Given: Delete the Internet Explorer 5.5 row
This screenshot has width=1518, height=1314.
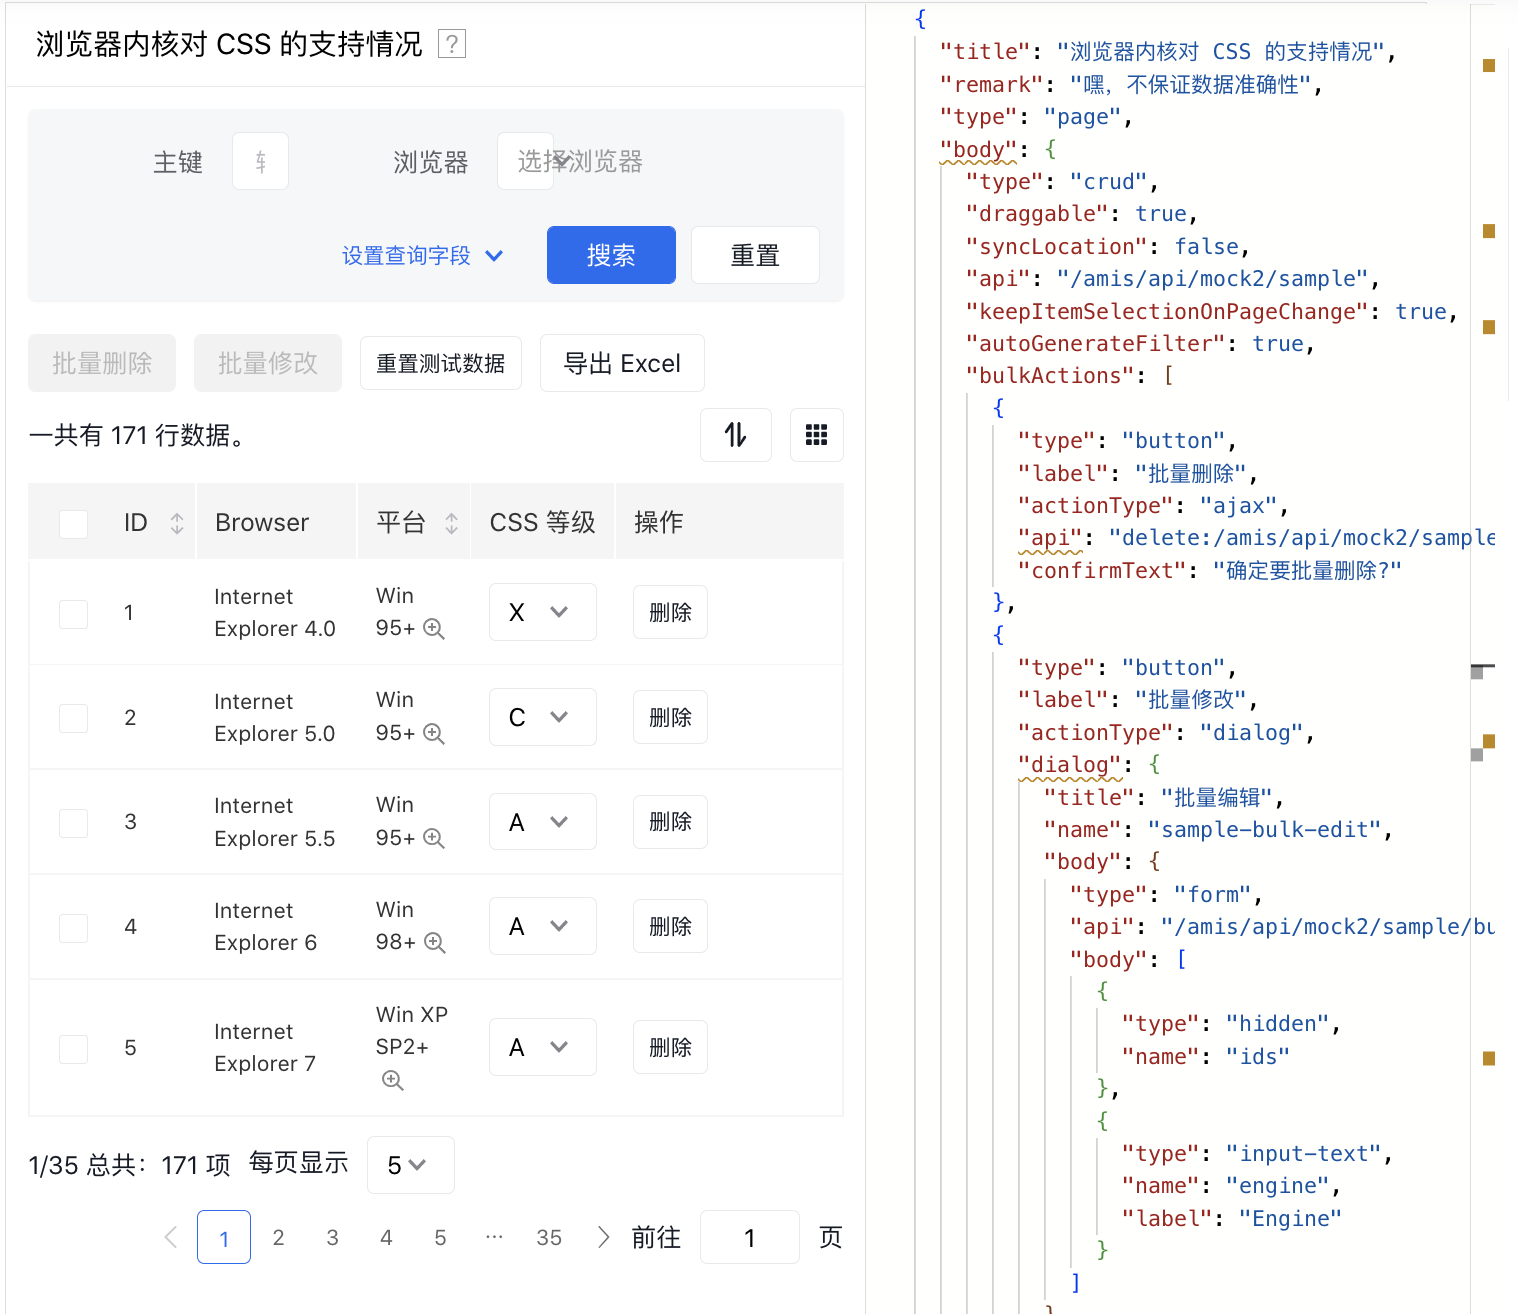Looking at the screenshot, I should 670,822.
